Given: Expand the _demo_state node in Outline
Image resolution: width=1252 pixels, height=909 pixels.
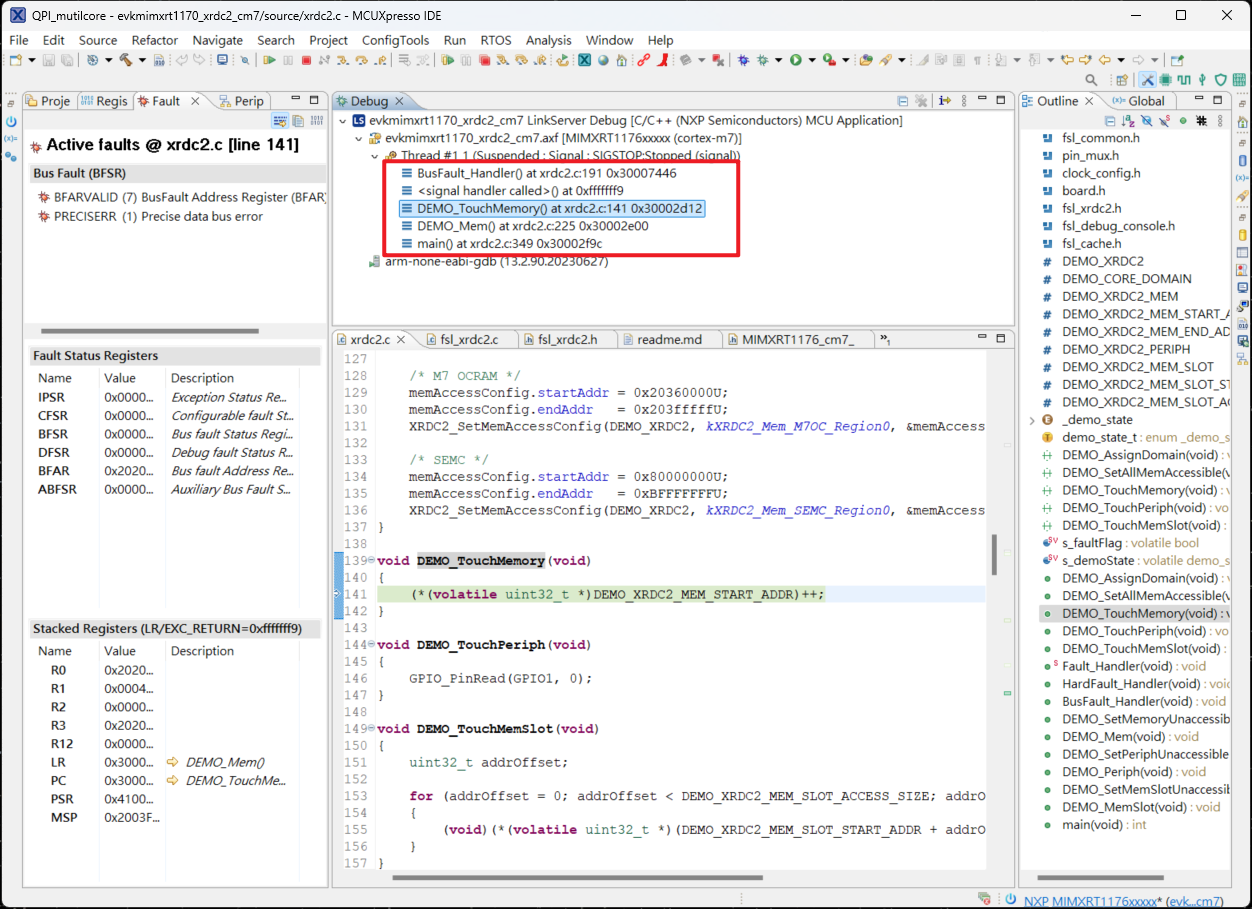Looking at the screenshot, I should coord(1032,420).
